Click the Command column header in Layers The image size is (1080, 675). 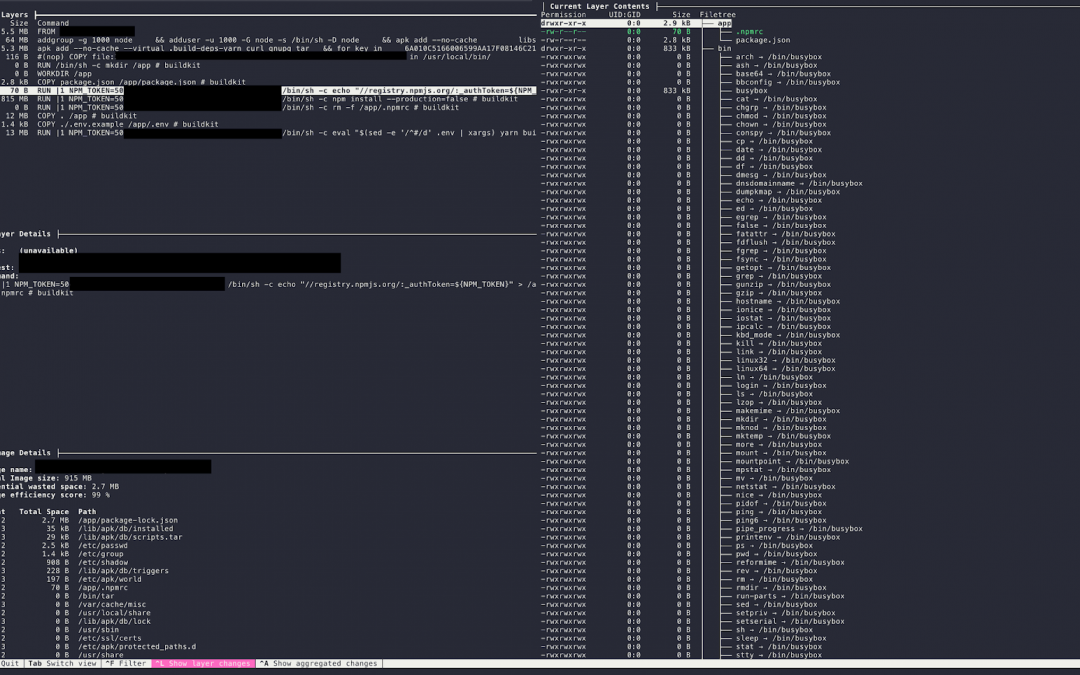[53, 23]
